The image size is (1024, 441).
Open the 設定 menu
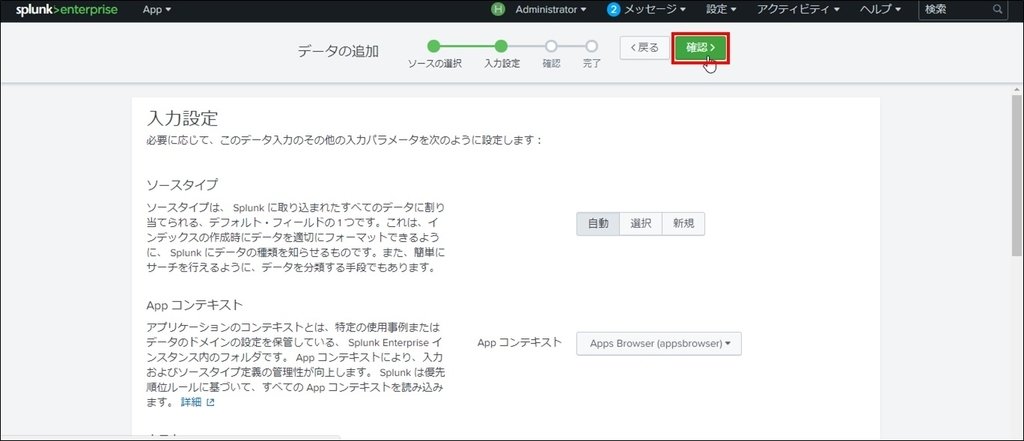[x=721, y=10]
